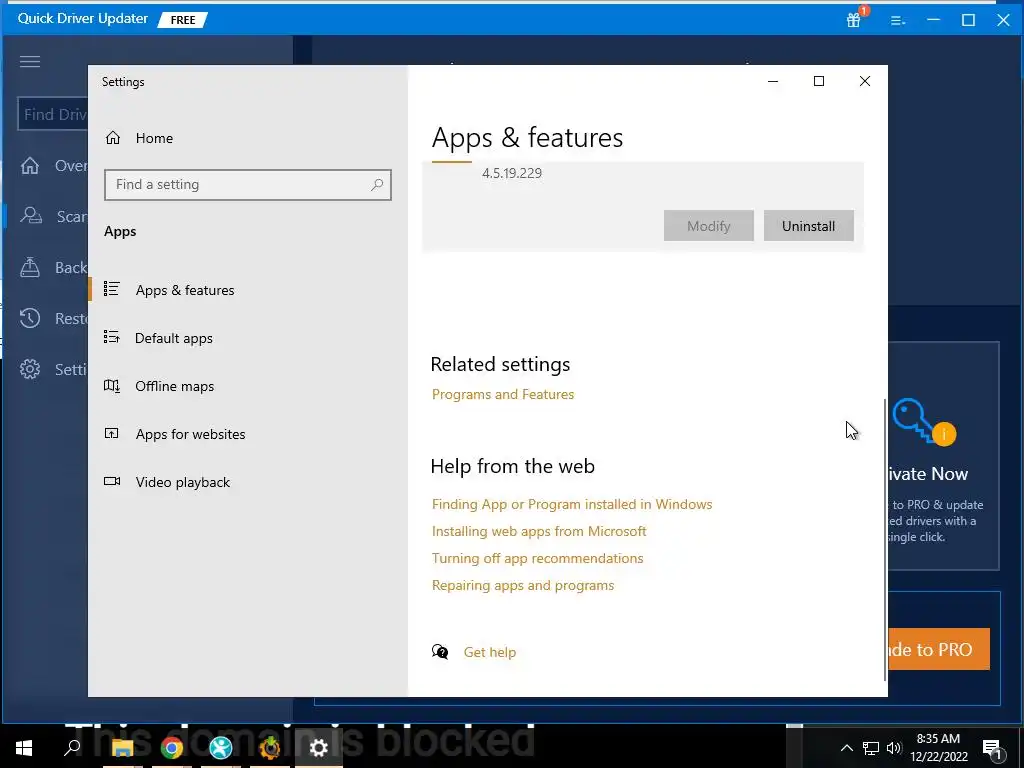
Task: Open Backup icon in Quick Driver Updater sidebar
Action: click(x=30, y=266)
